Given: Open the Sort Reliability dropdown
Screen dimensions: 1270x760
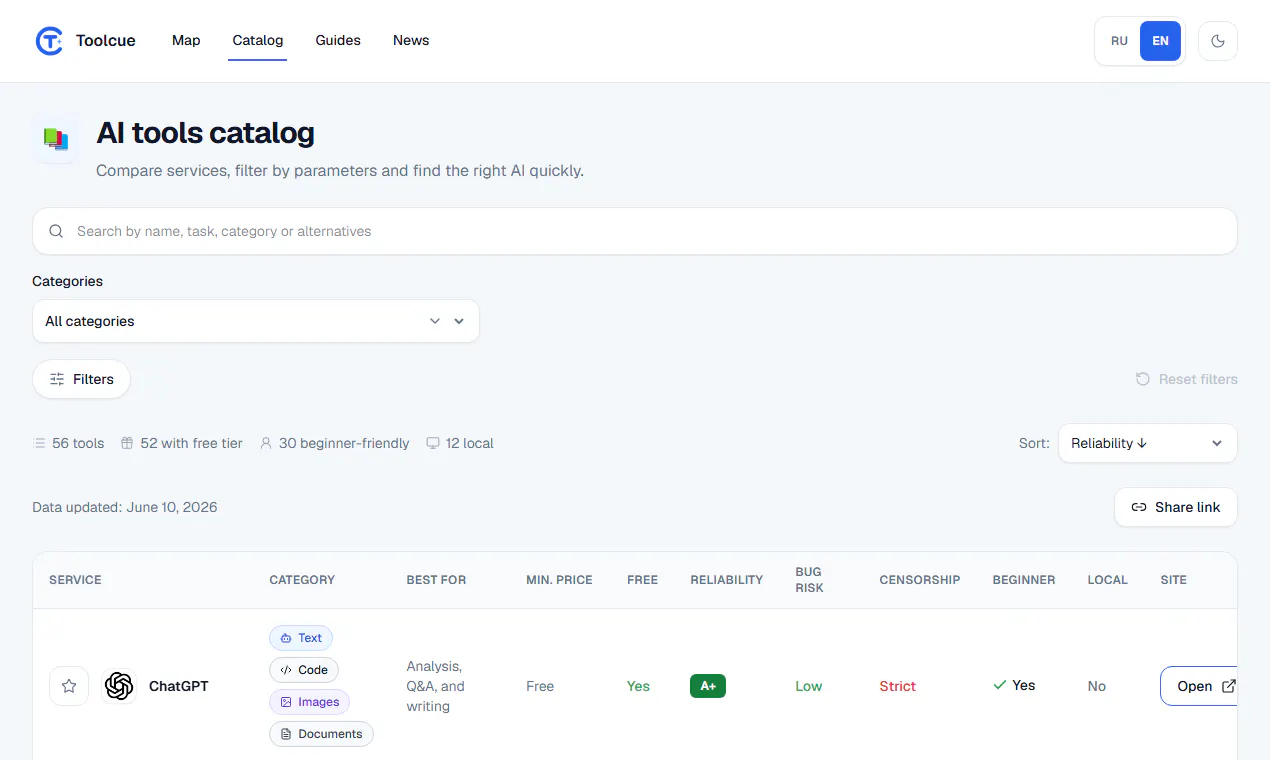Looking at the screenshot, I should [1148, 443].
